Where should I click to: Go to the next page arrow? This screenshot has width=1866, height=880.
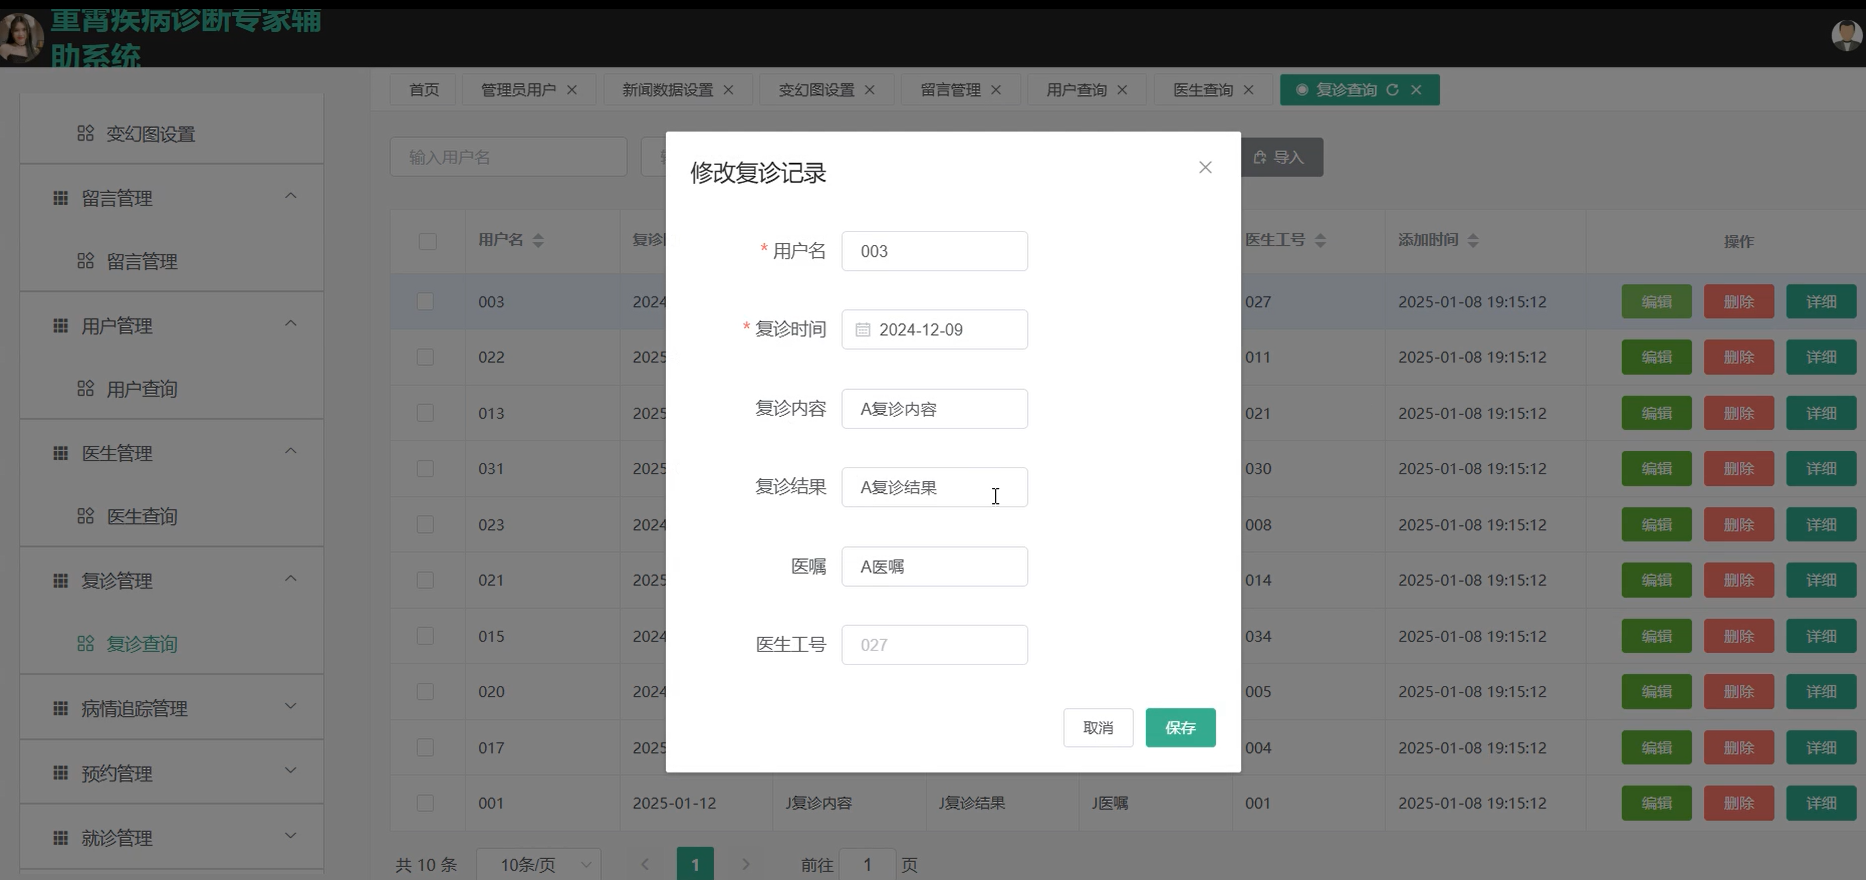point(745,864)
